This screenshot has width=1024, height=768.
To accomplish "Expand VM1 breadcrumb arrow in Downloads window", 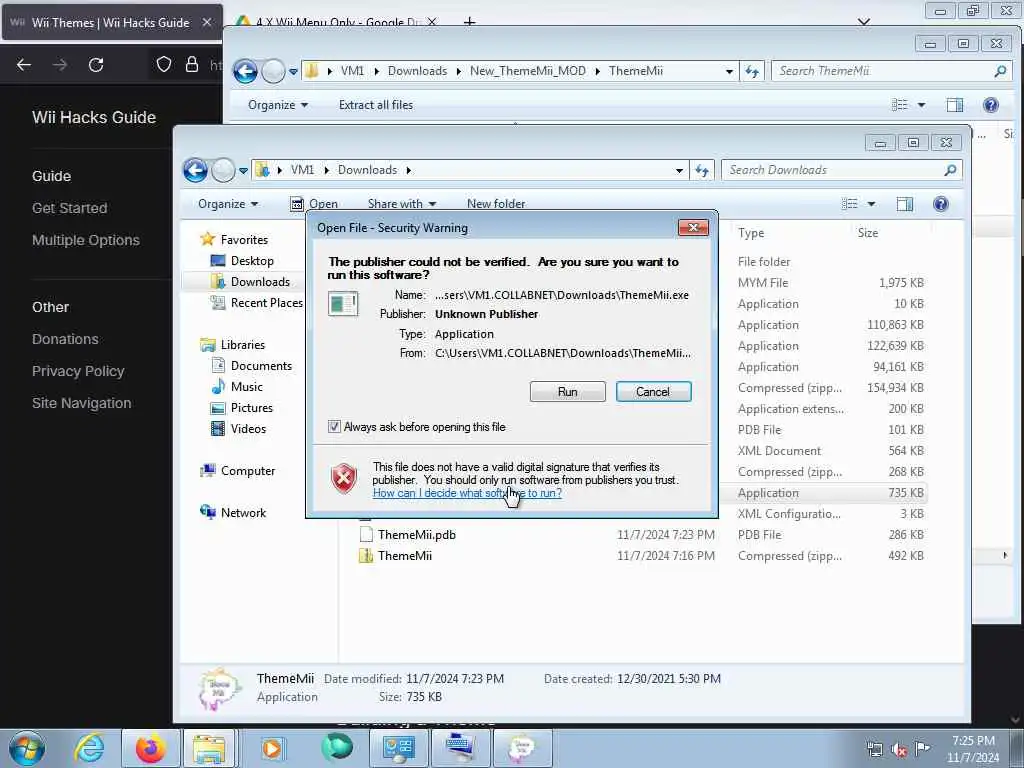I will click(327, 170).
